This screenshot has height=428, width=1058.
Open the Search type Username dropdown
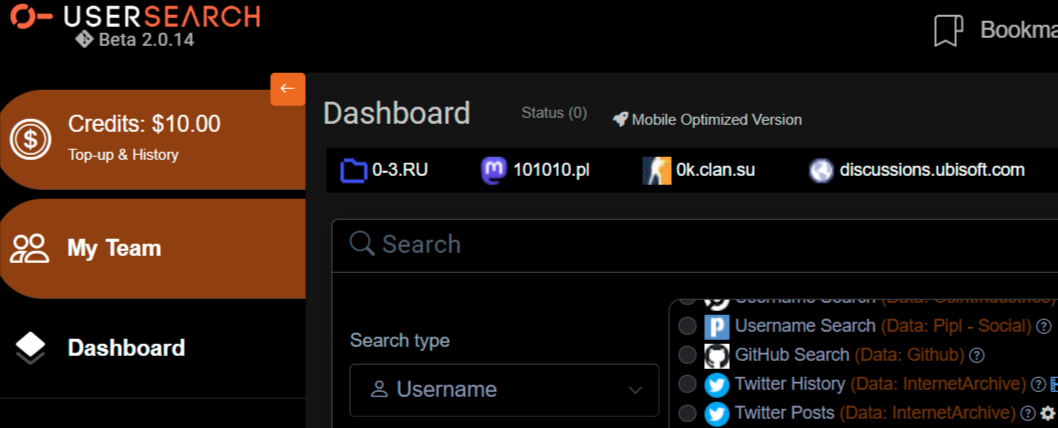[504, 390]
